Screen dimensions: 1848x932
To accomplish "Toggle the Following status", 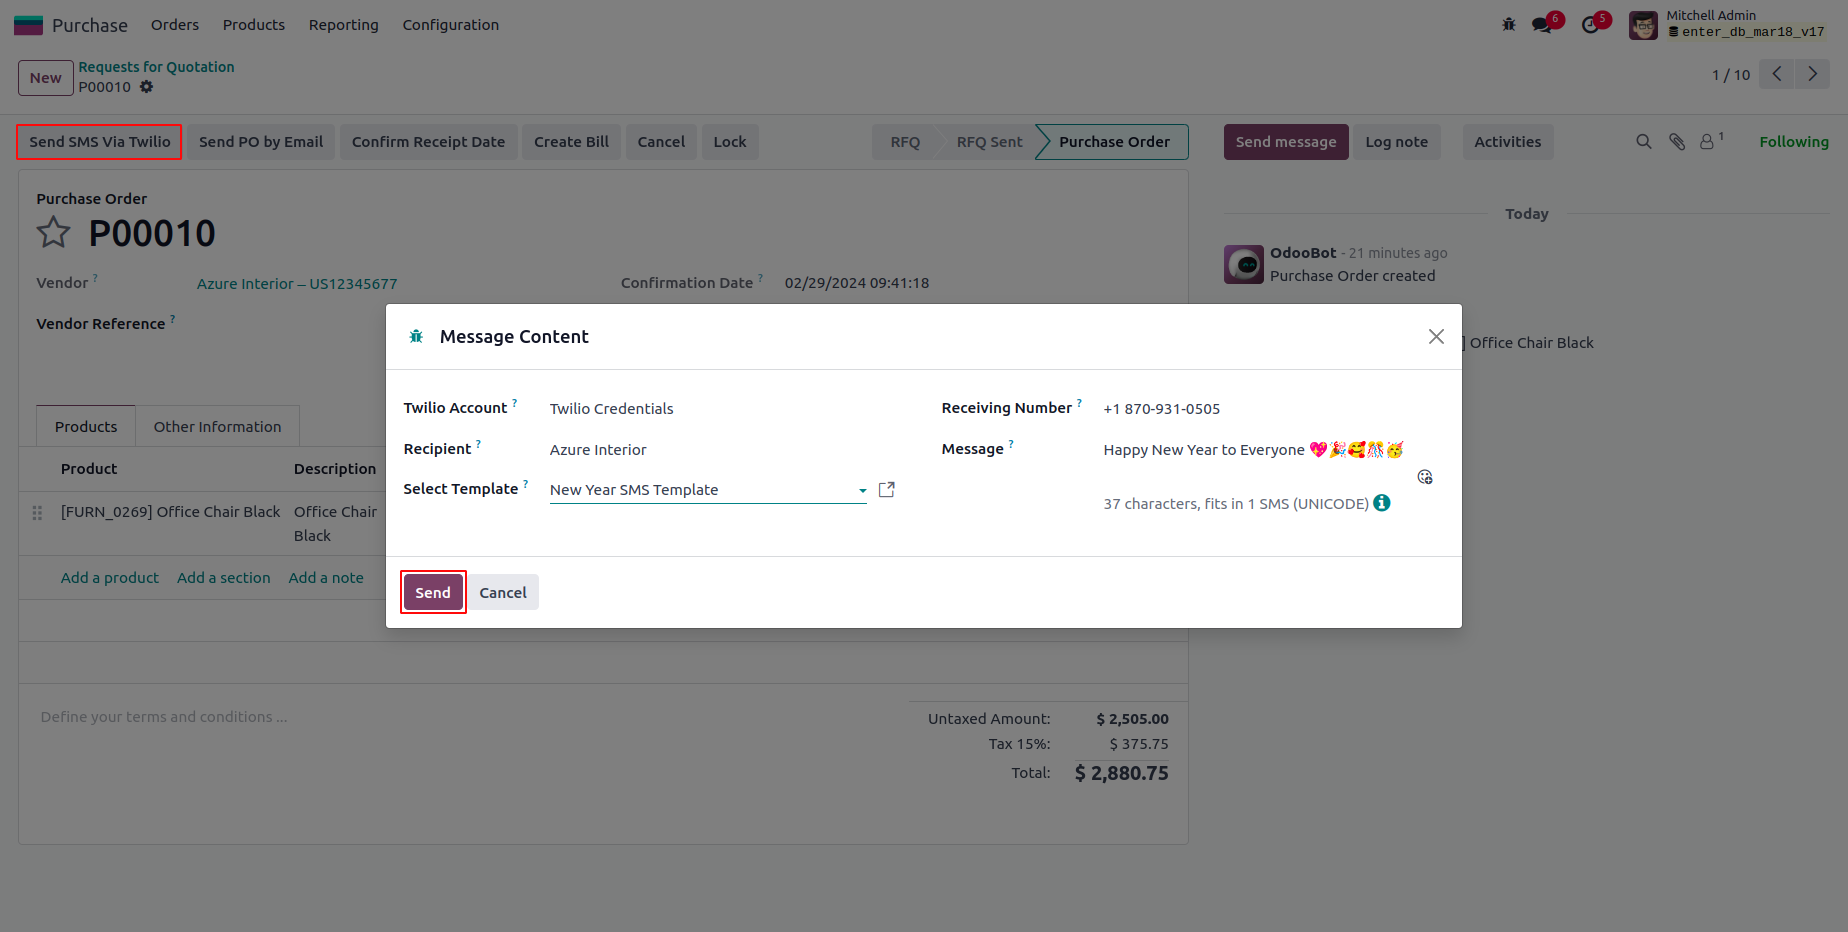I will [x=1793, y=142].
